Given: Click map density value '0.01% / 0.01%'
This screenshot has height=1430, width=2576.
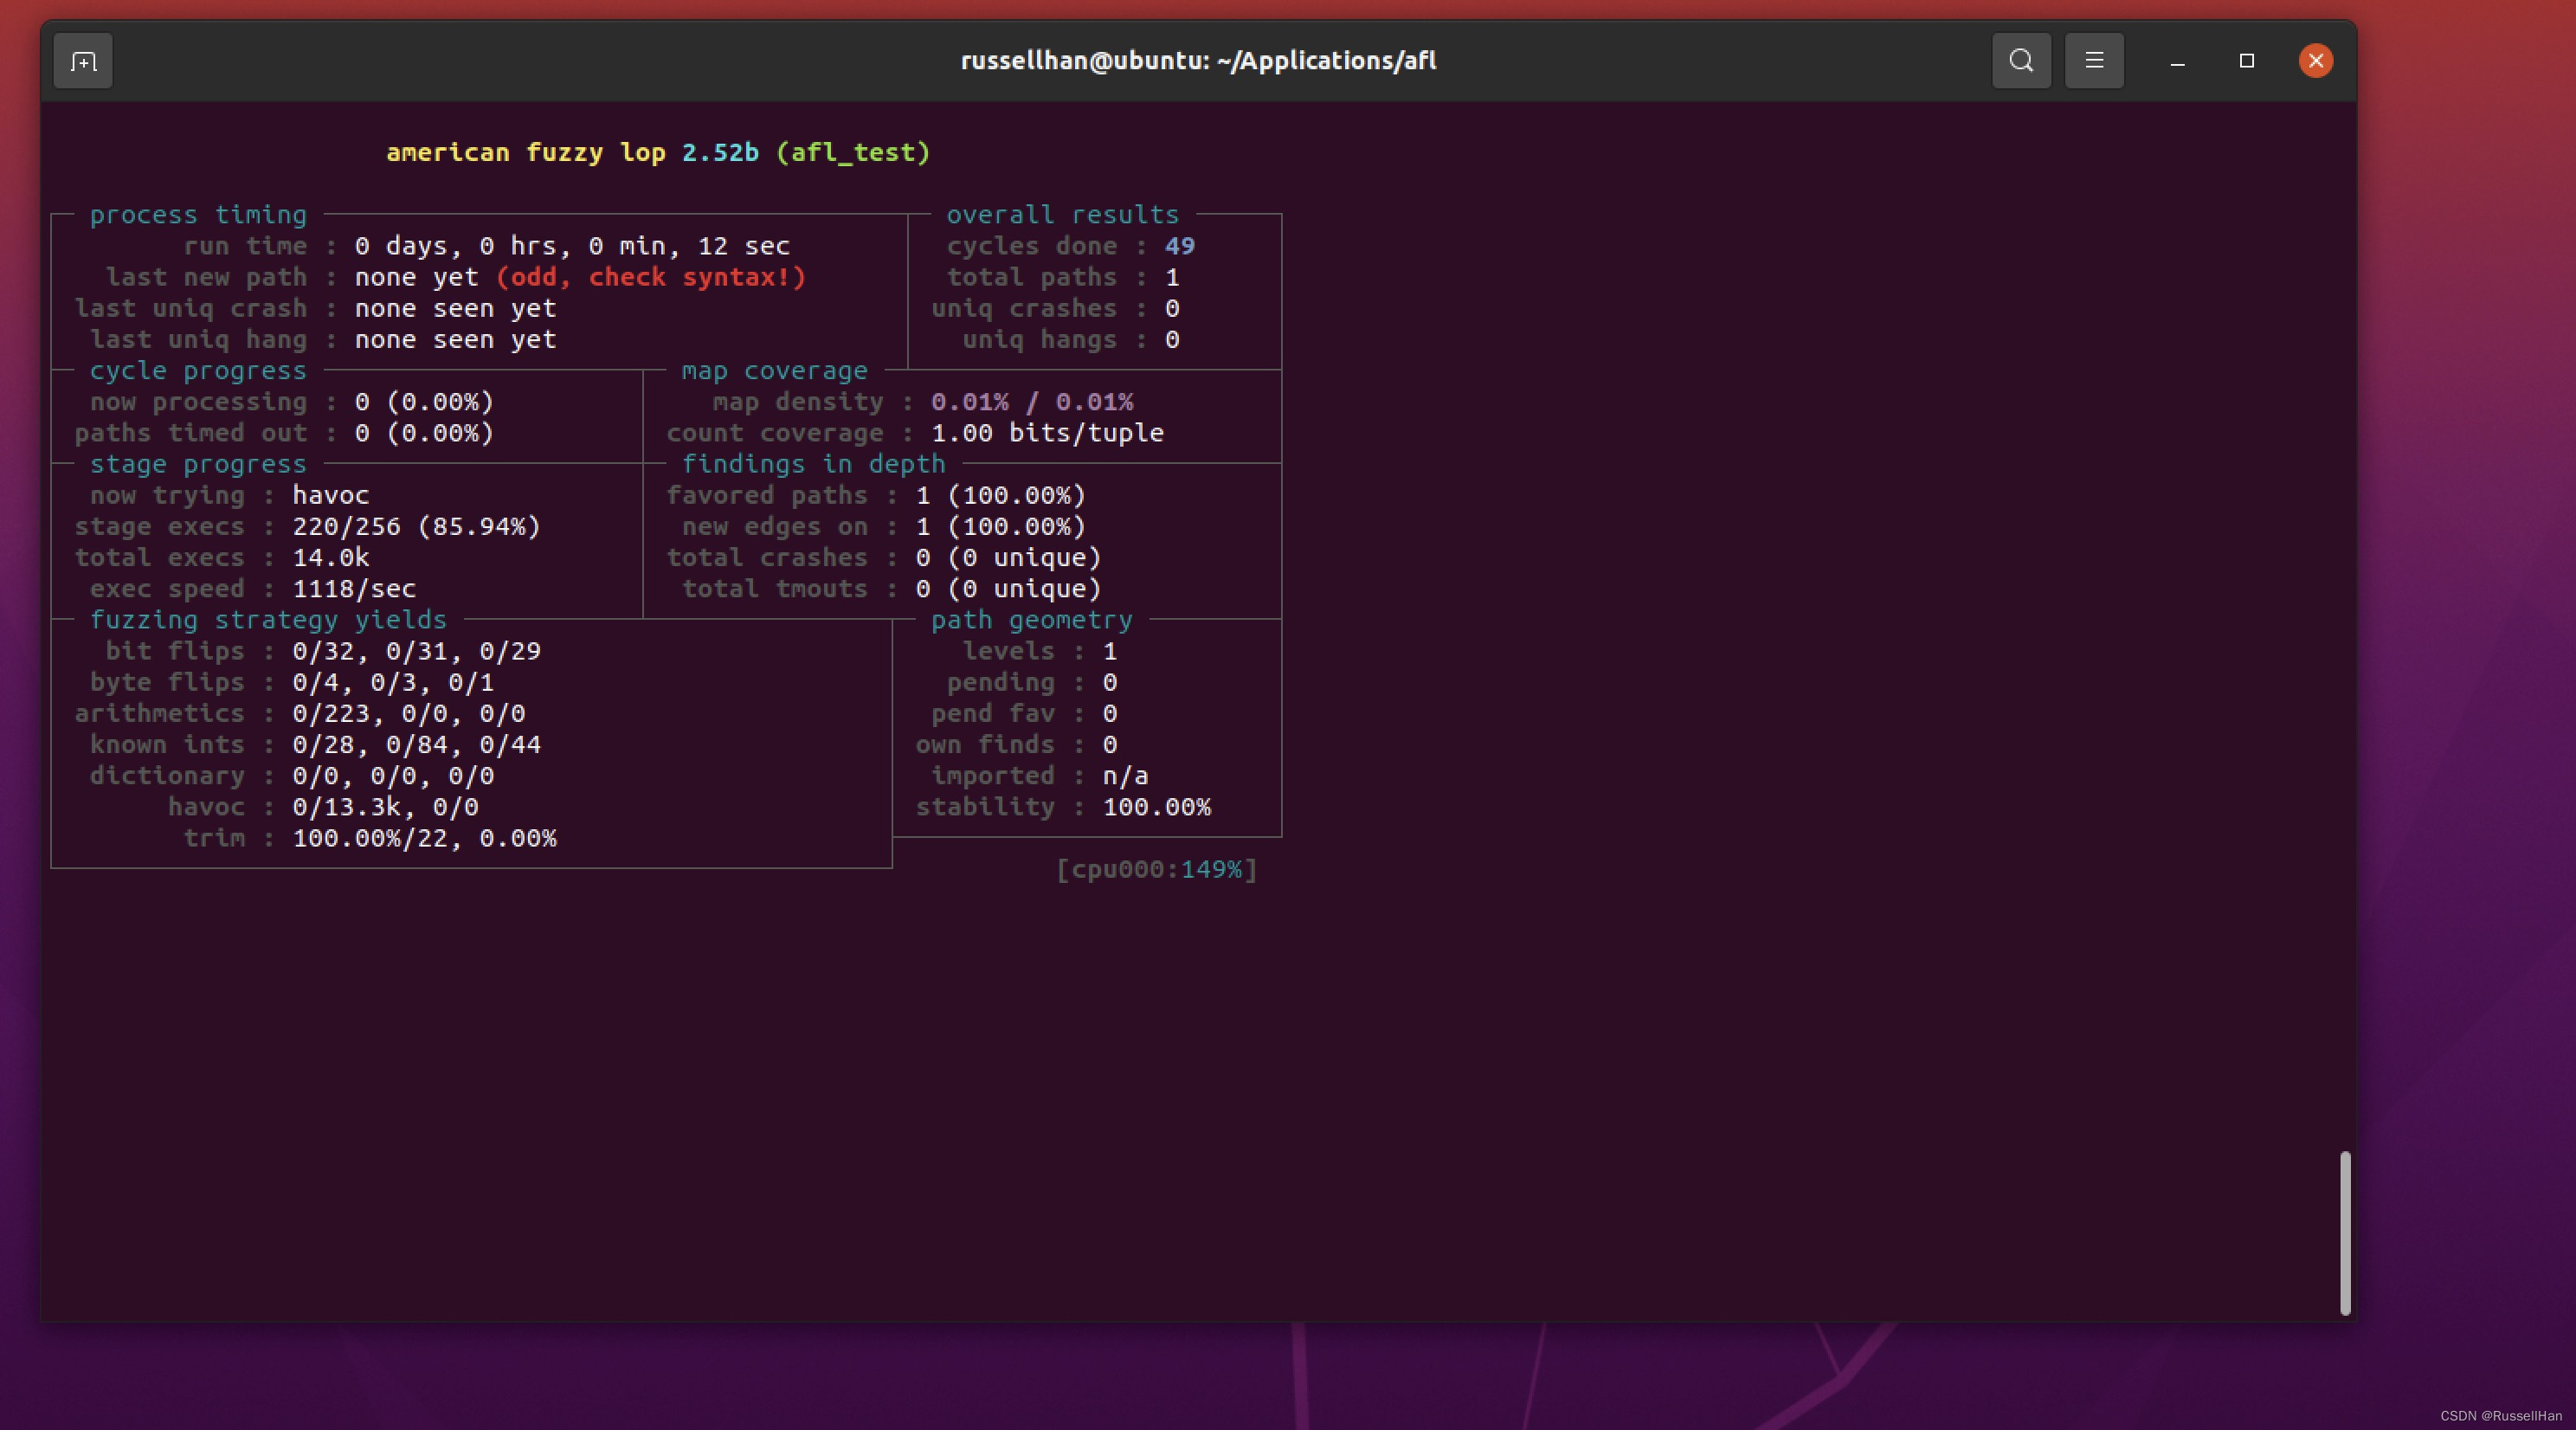Looking at the screenshot, I should (x=1032, y=402).
